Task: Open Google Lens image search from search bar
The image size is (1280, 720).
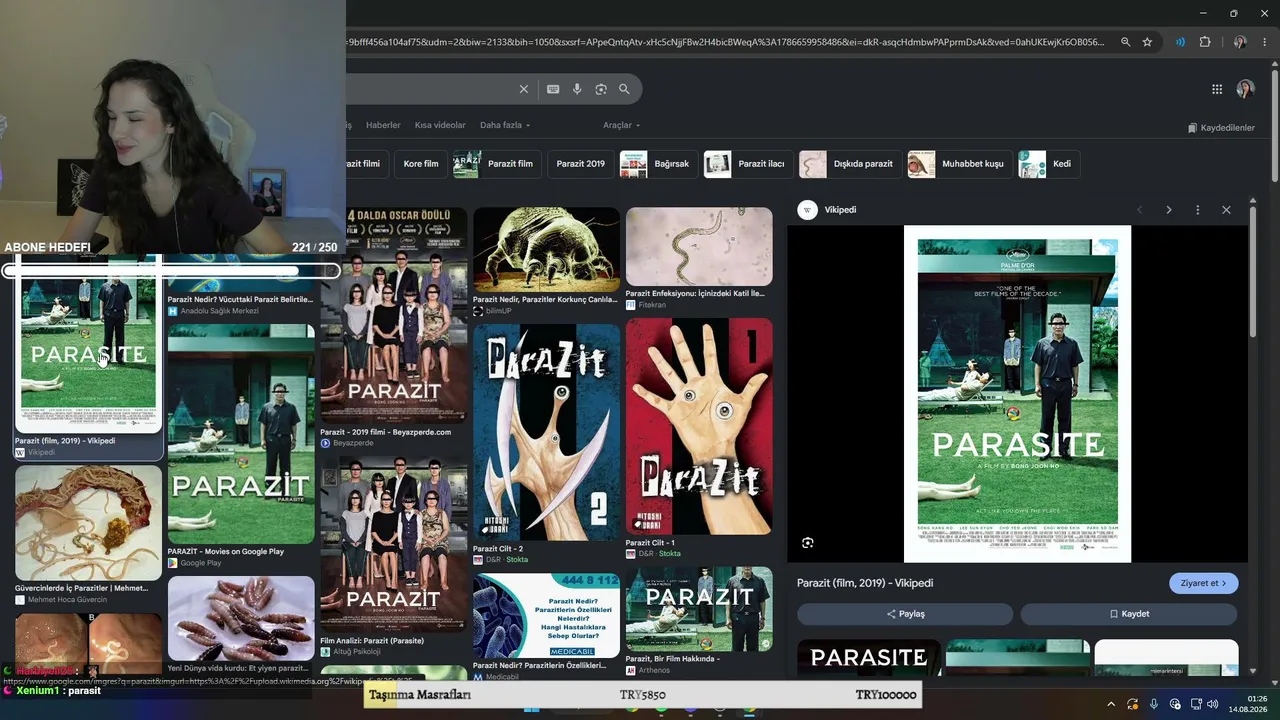Action: click(601, 89)
